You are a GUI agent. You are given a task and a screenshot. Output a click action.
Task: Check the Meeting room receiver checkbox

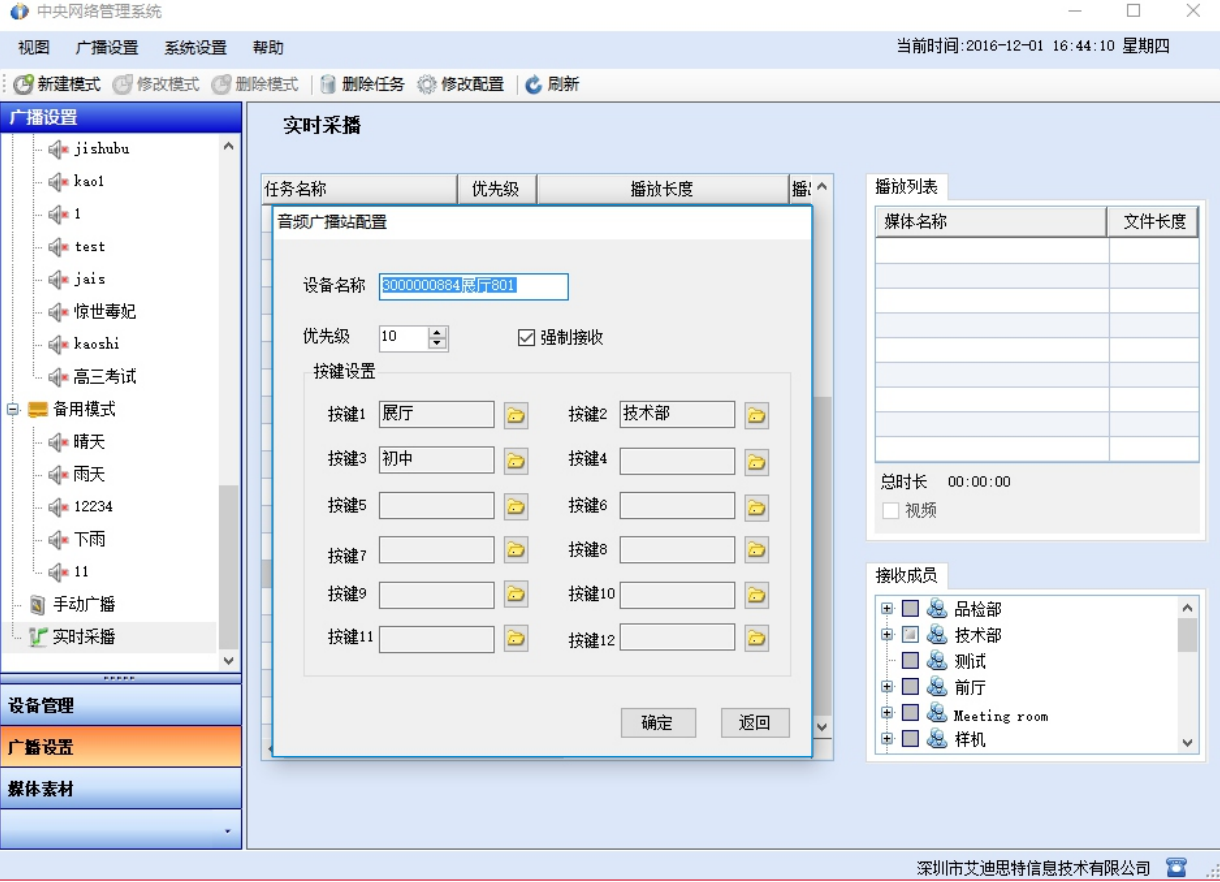[910, 713]
